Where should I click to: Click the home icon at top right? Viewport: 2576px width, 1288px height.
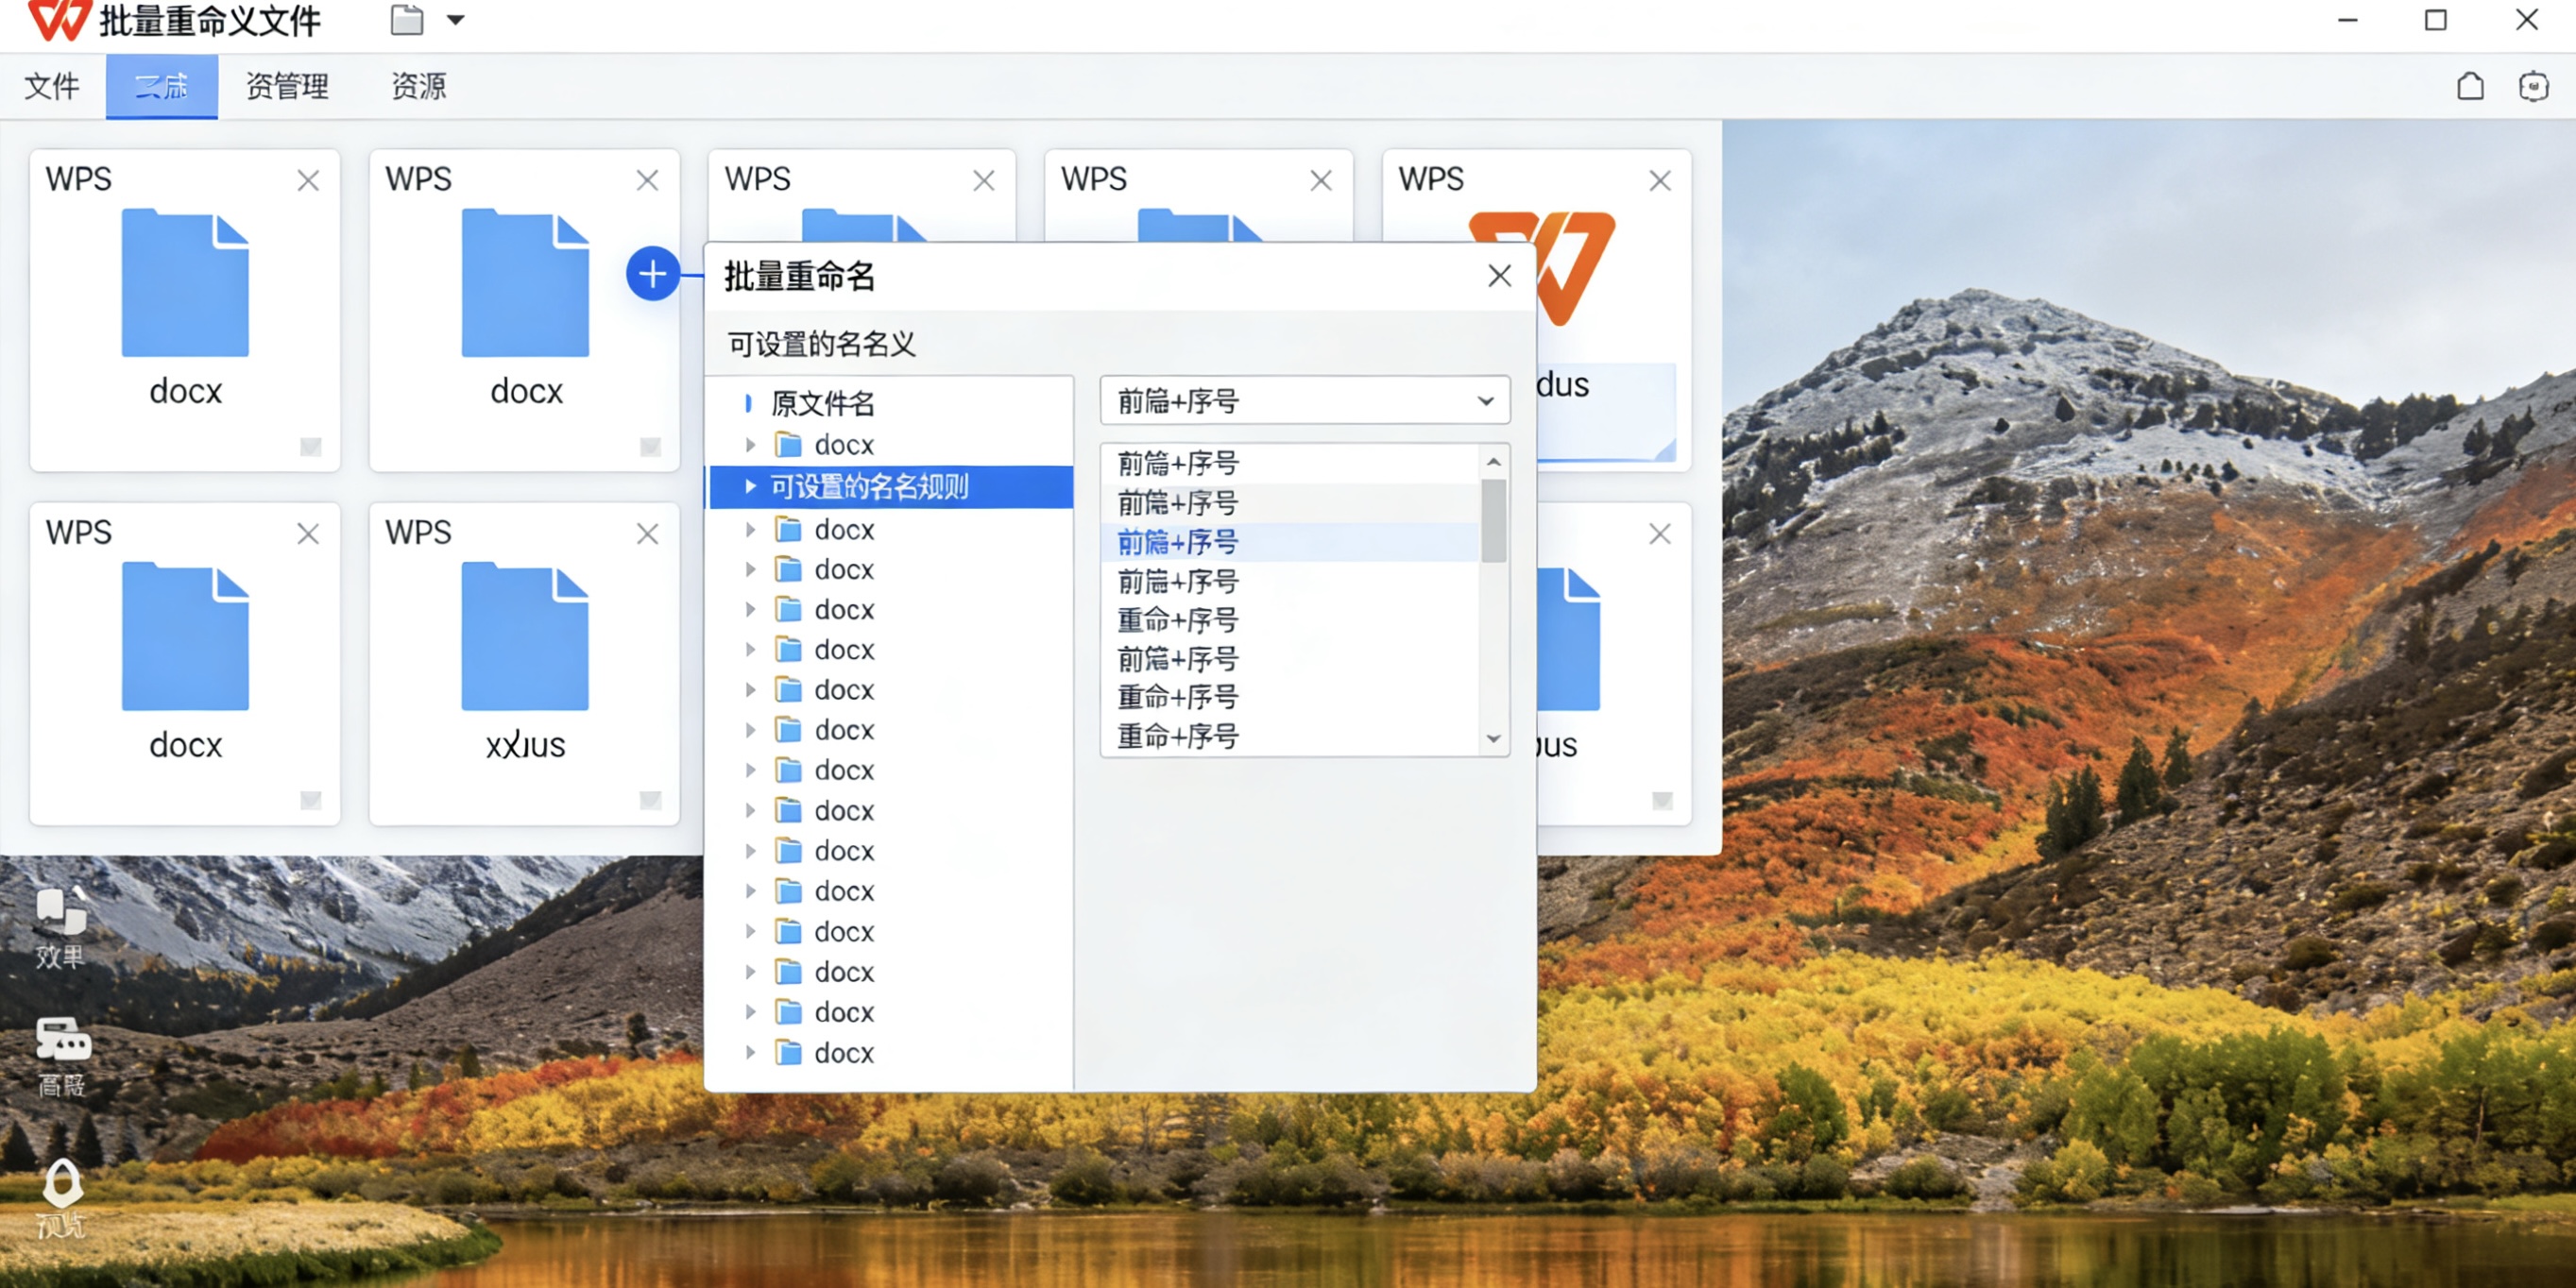[x=2469, y=86]
